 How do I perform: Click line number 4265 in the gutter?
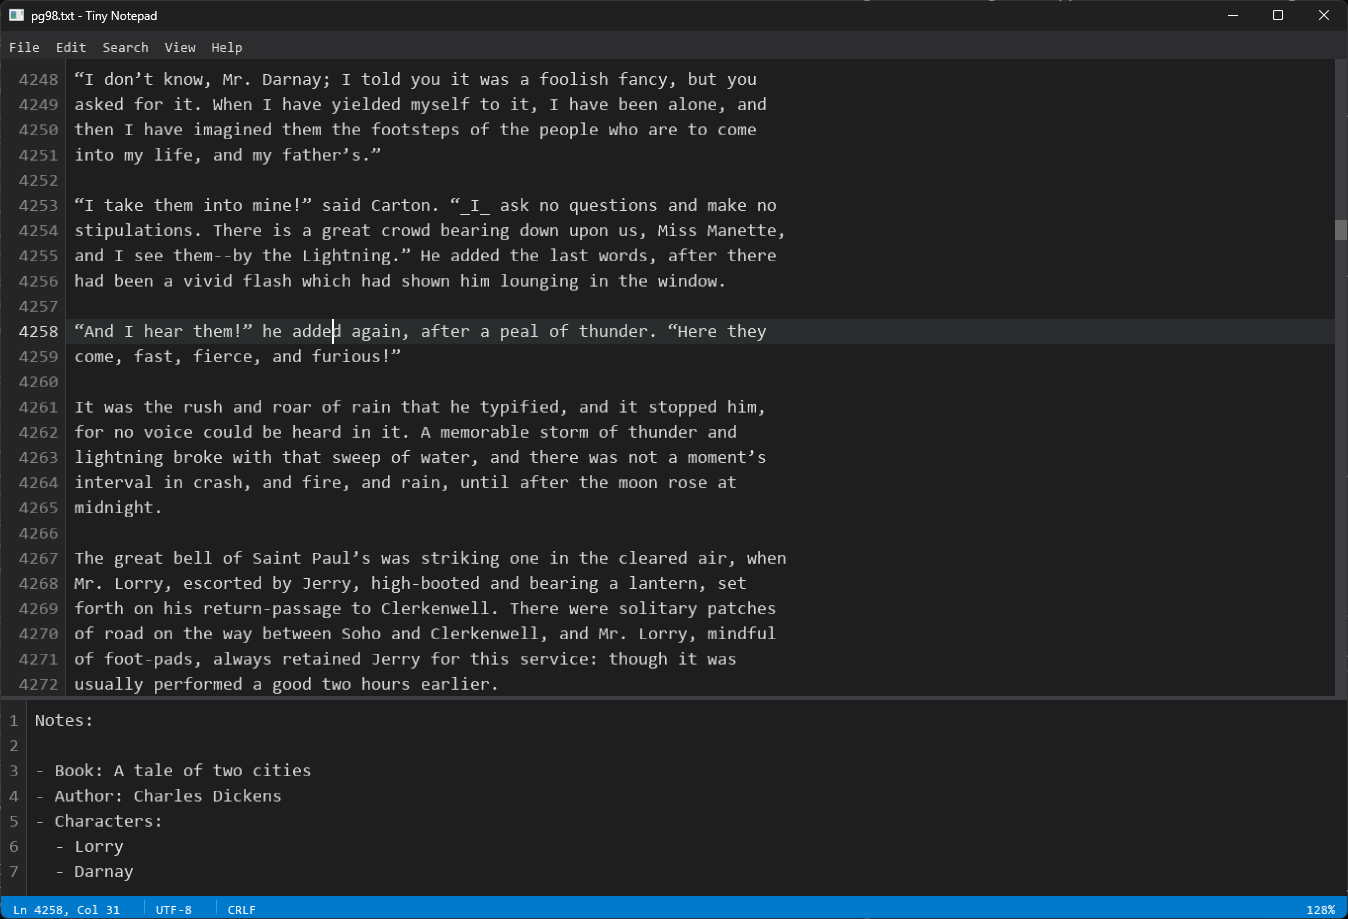38,507
